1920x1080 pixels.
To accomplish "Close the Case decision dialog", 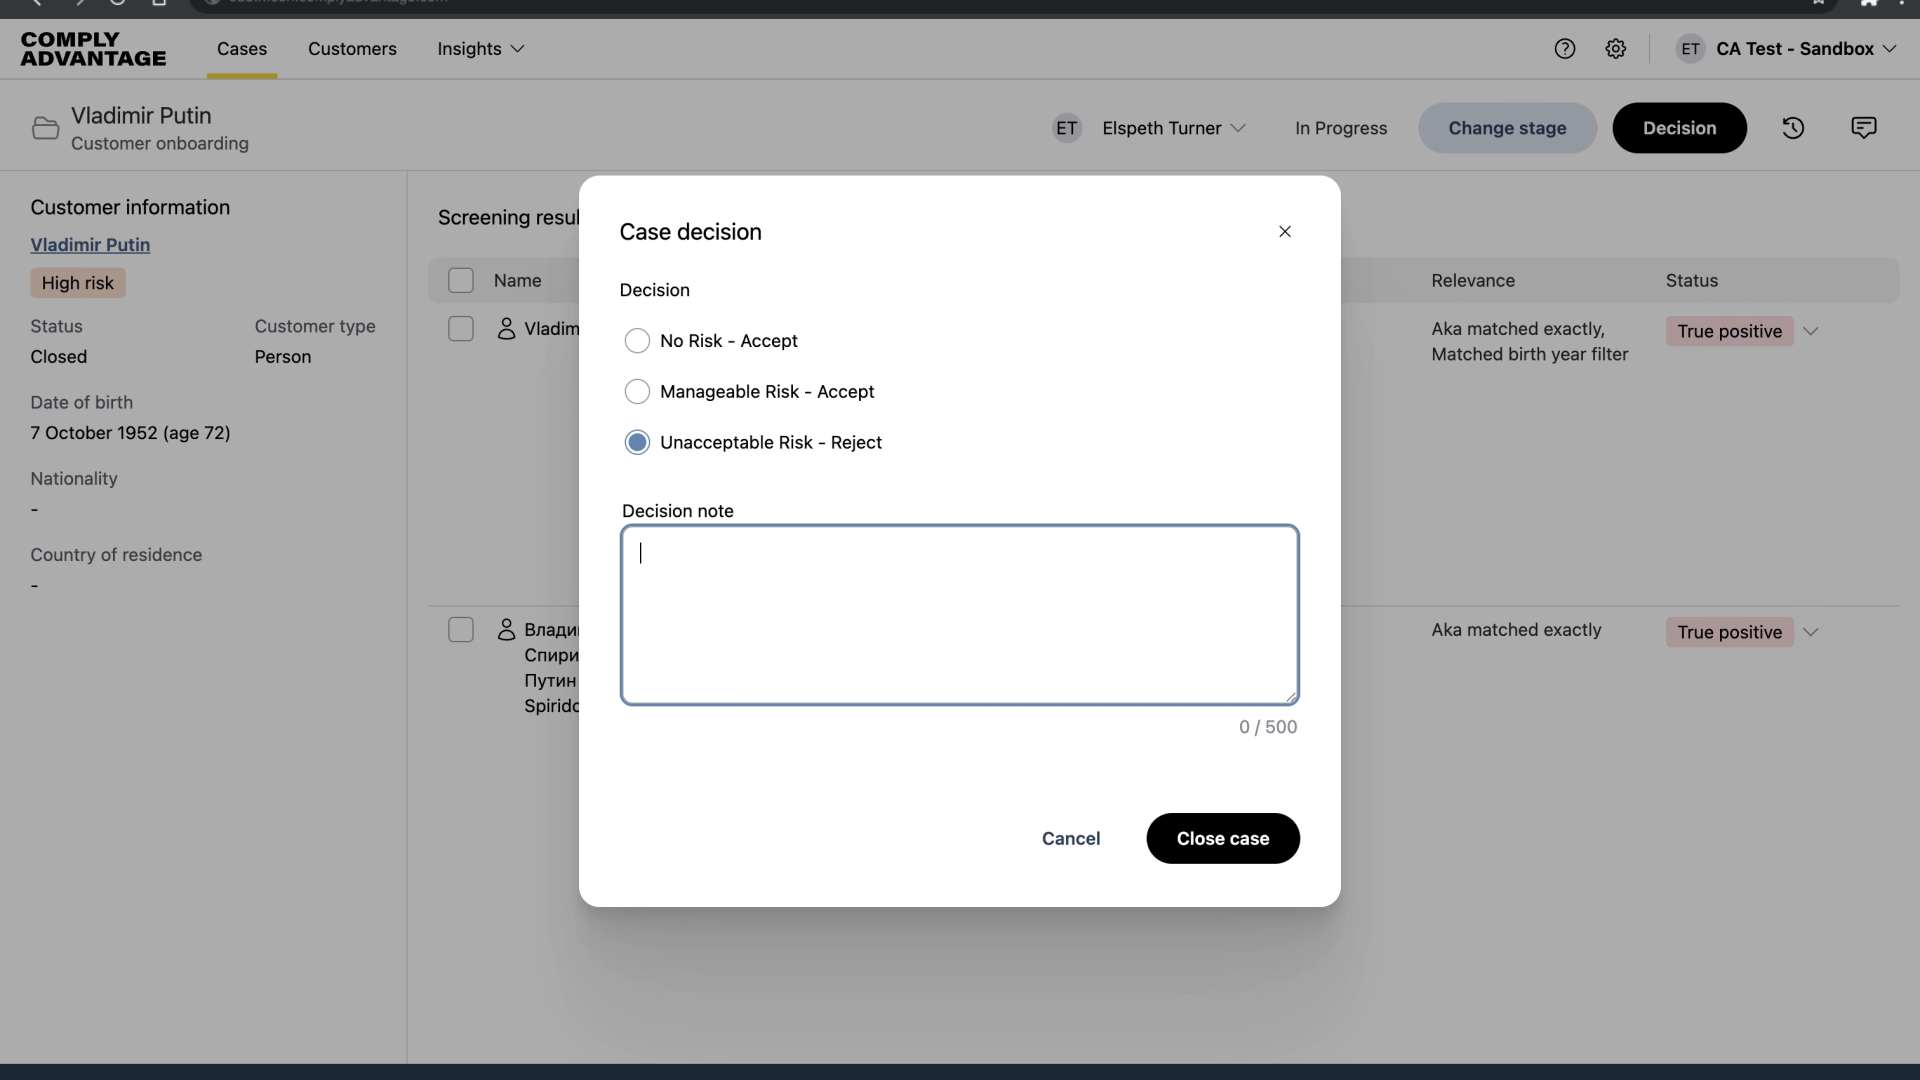I will click(x=1284, y=231).
